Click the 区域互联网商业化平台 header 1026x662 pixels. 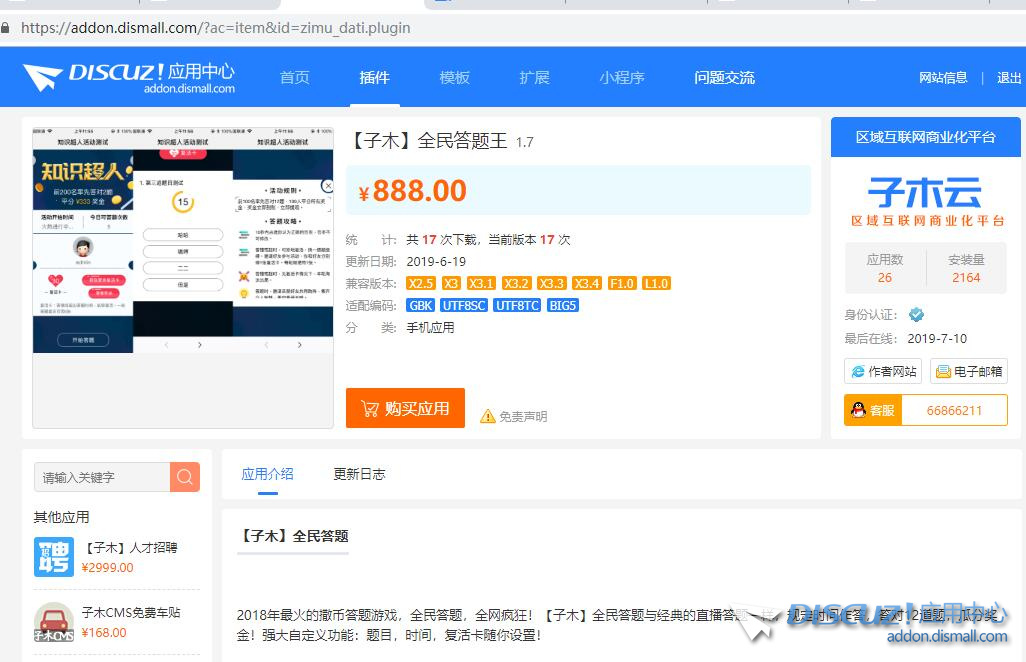coord(925,137)
